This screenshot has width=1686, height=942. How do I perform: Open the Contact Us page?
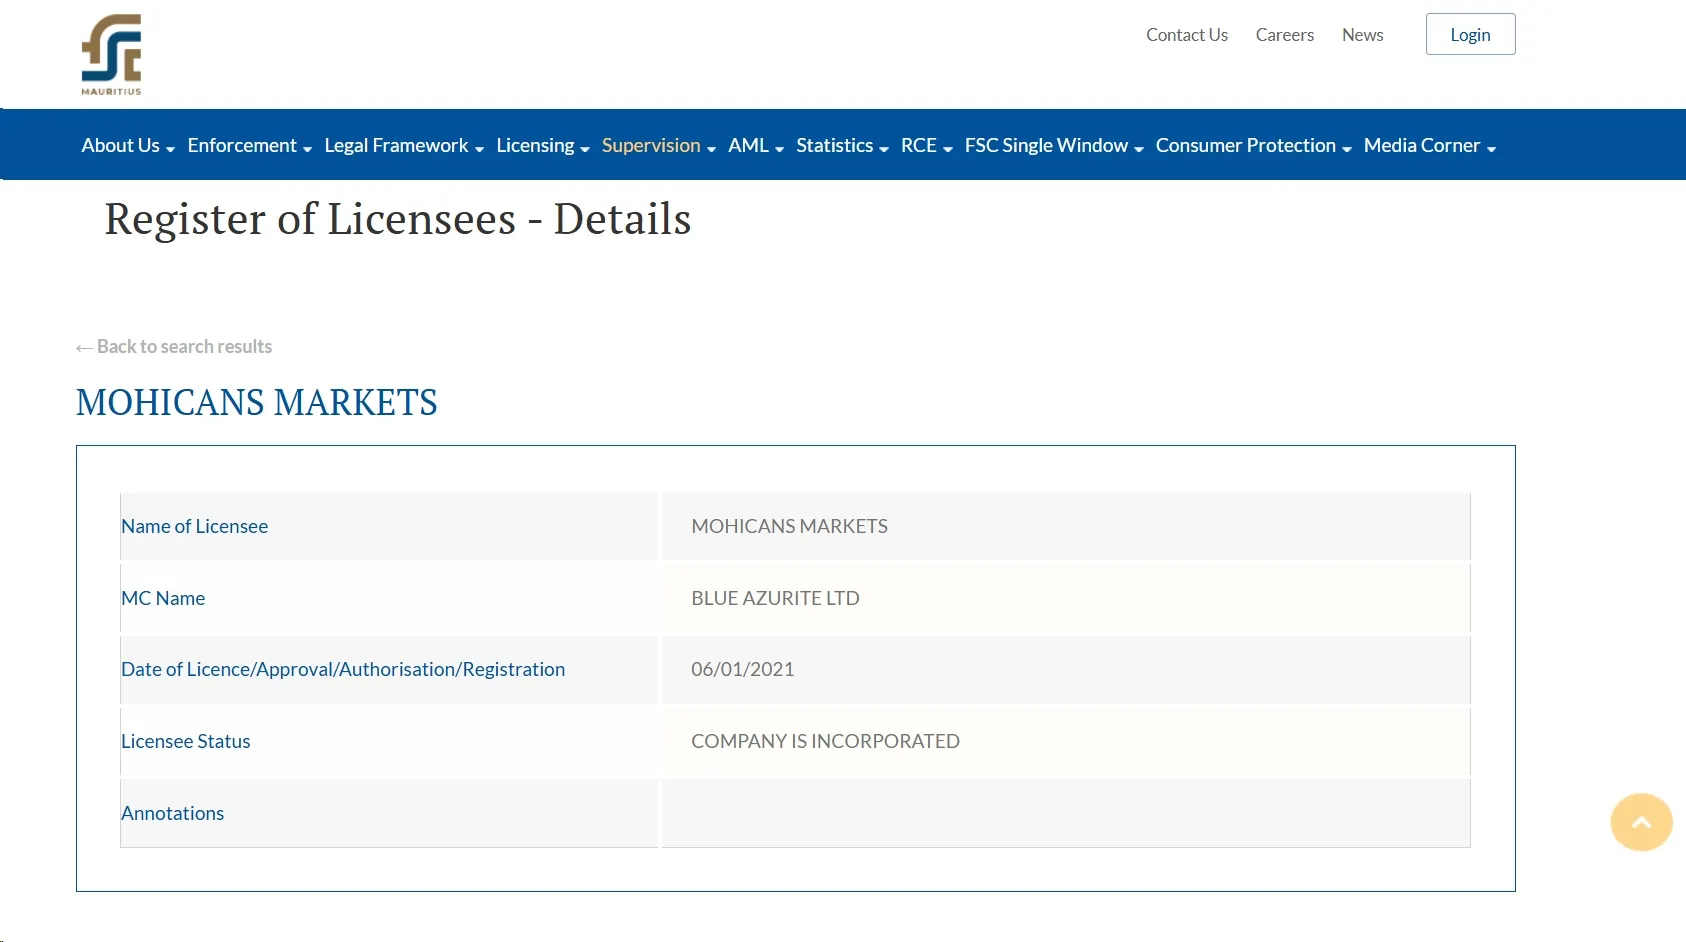click(1187, 35)
